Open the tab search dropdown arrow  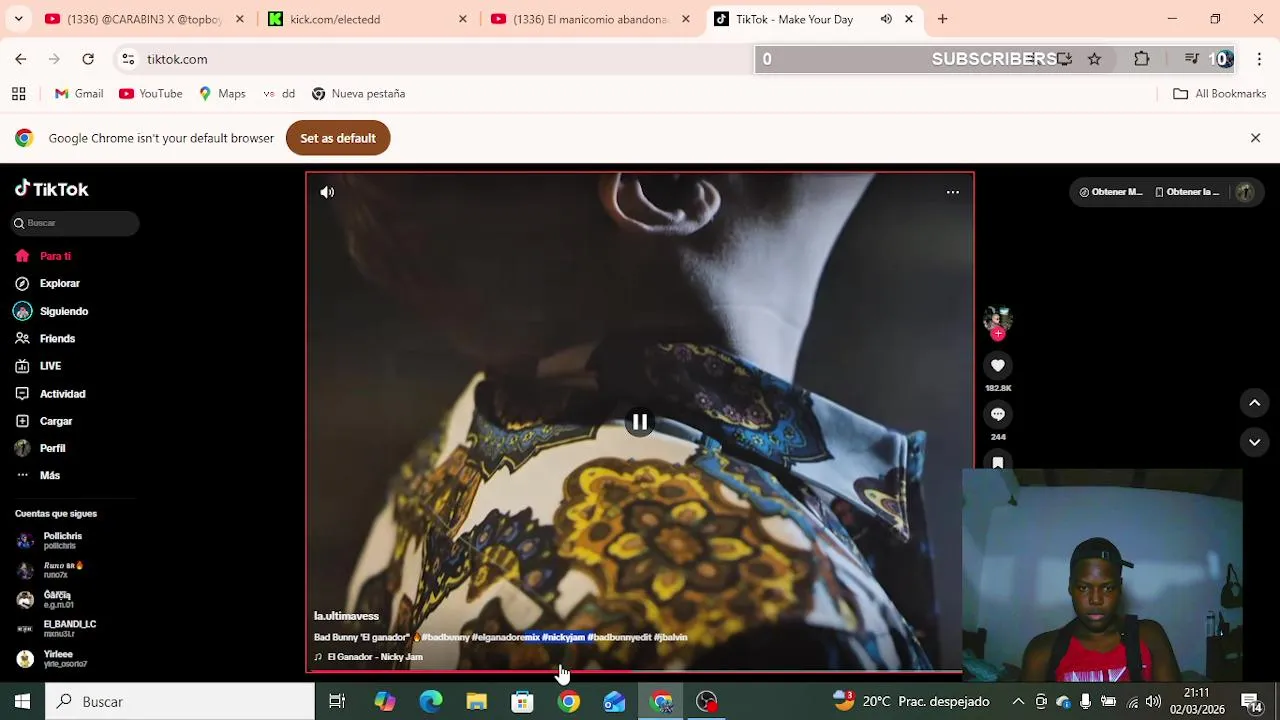[18, 19]
